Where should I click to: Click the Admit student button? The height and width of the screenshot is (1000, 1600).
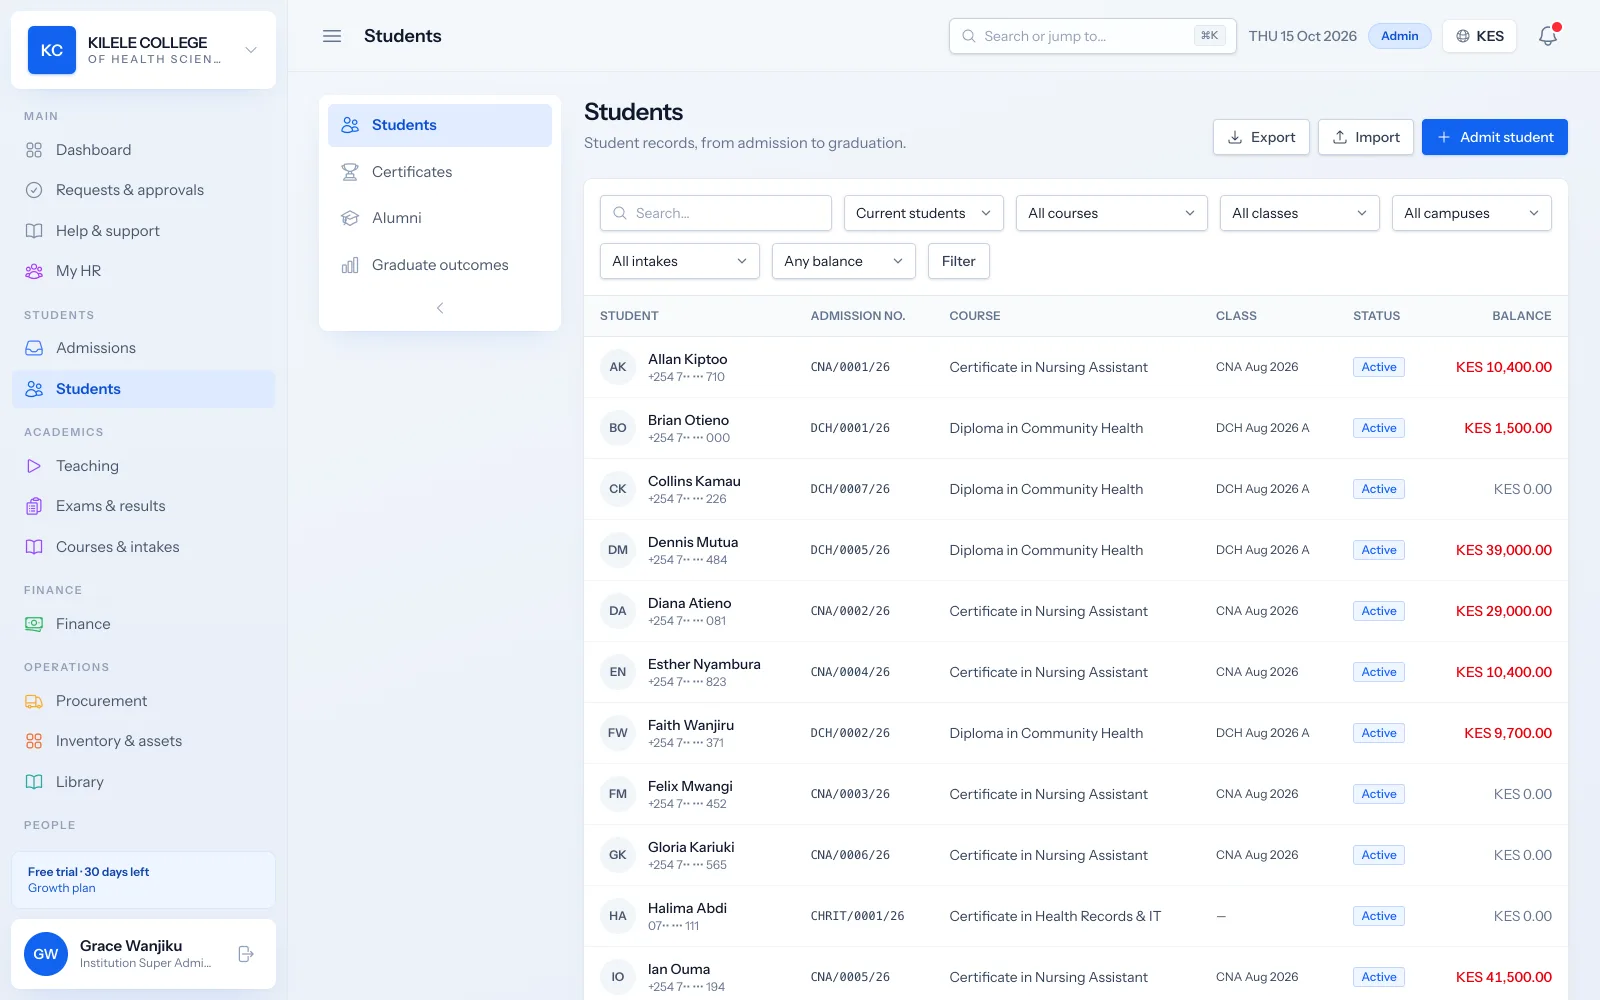[1495, 137]
